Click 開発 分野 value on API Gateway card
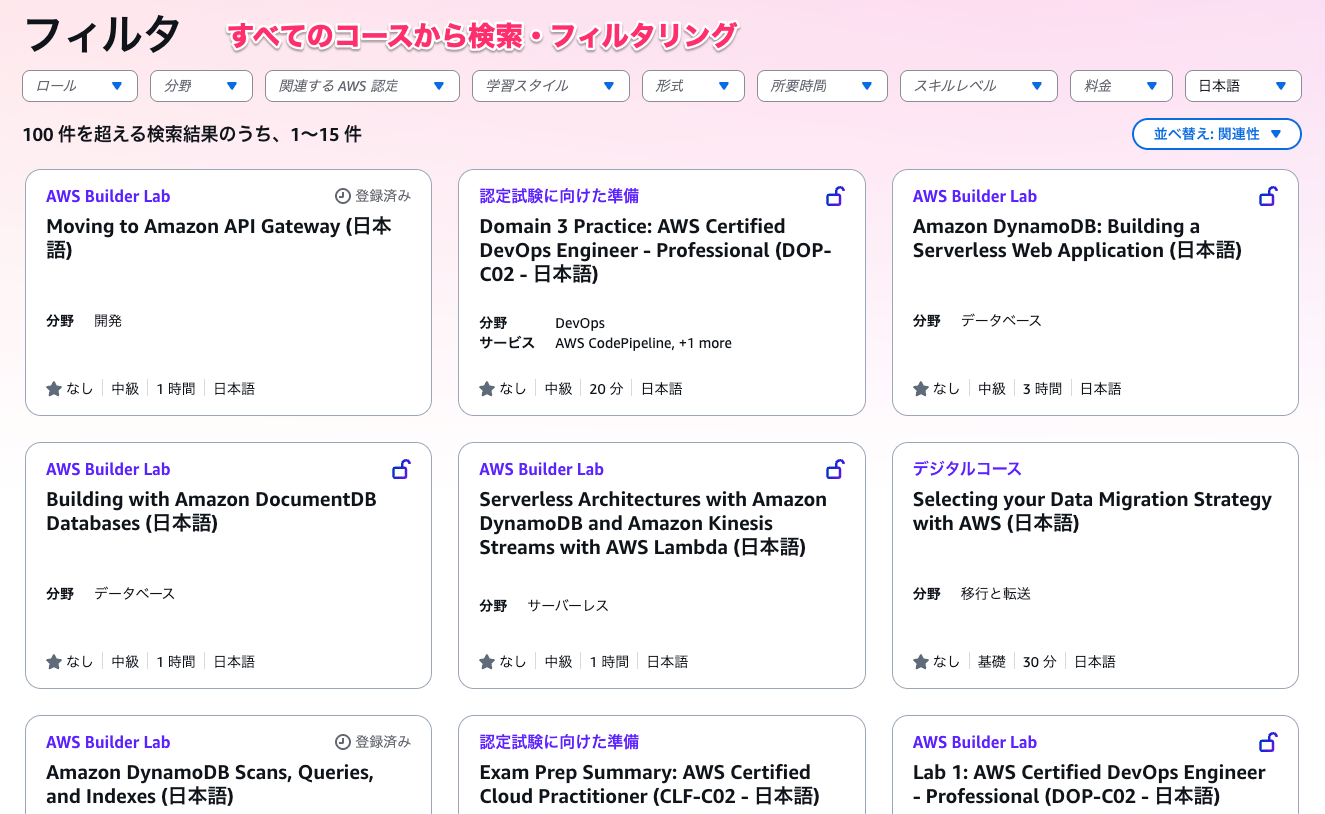The image size is (1325, 814). pyautogui.click(x=108, y=321)
